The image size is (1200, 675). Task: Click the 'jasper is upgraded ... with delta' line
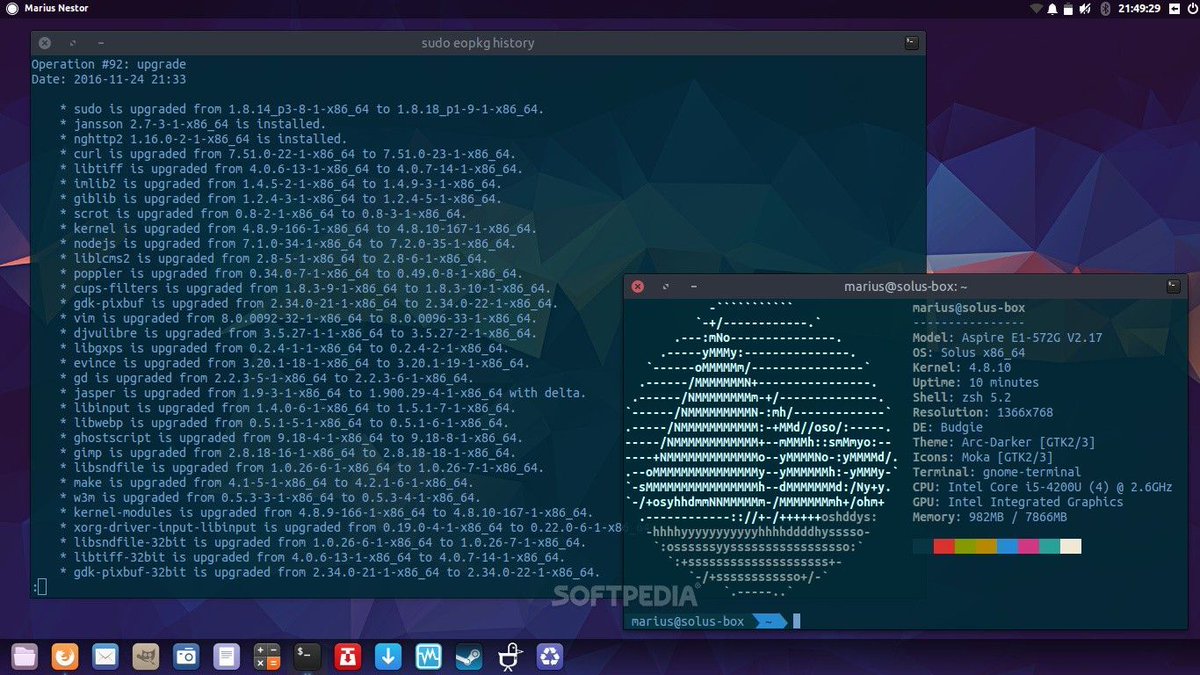(323, 393)
